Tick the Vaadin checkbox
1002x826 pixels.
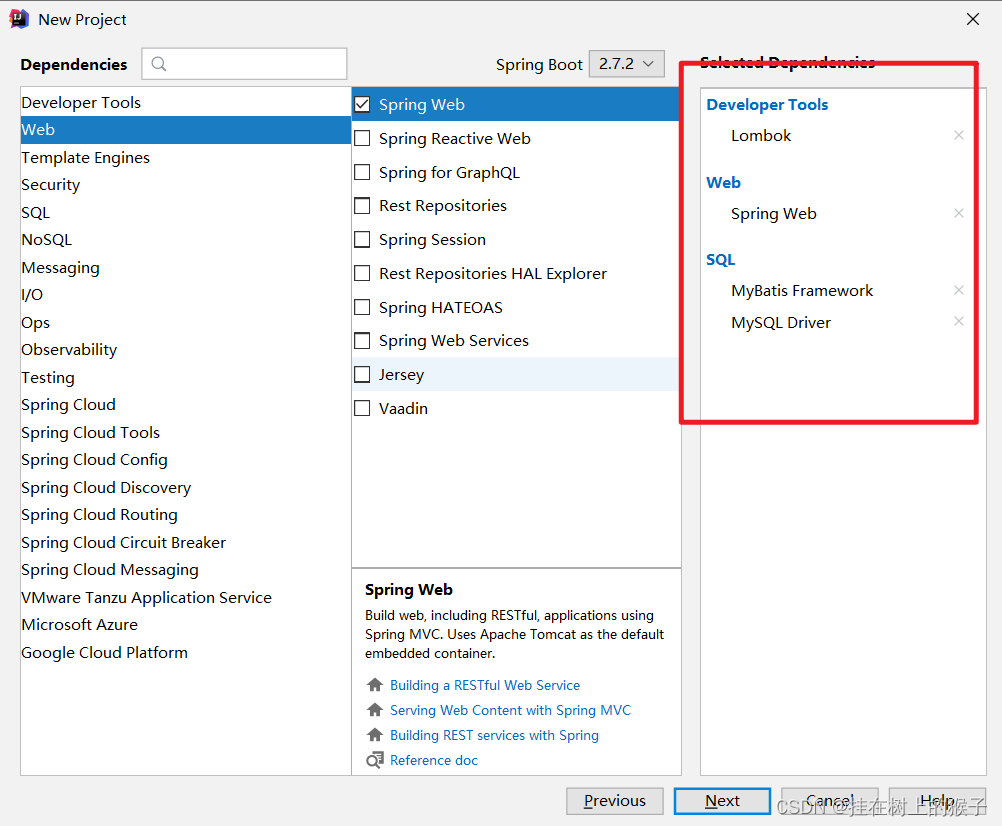362,408
